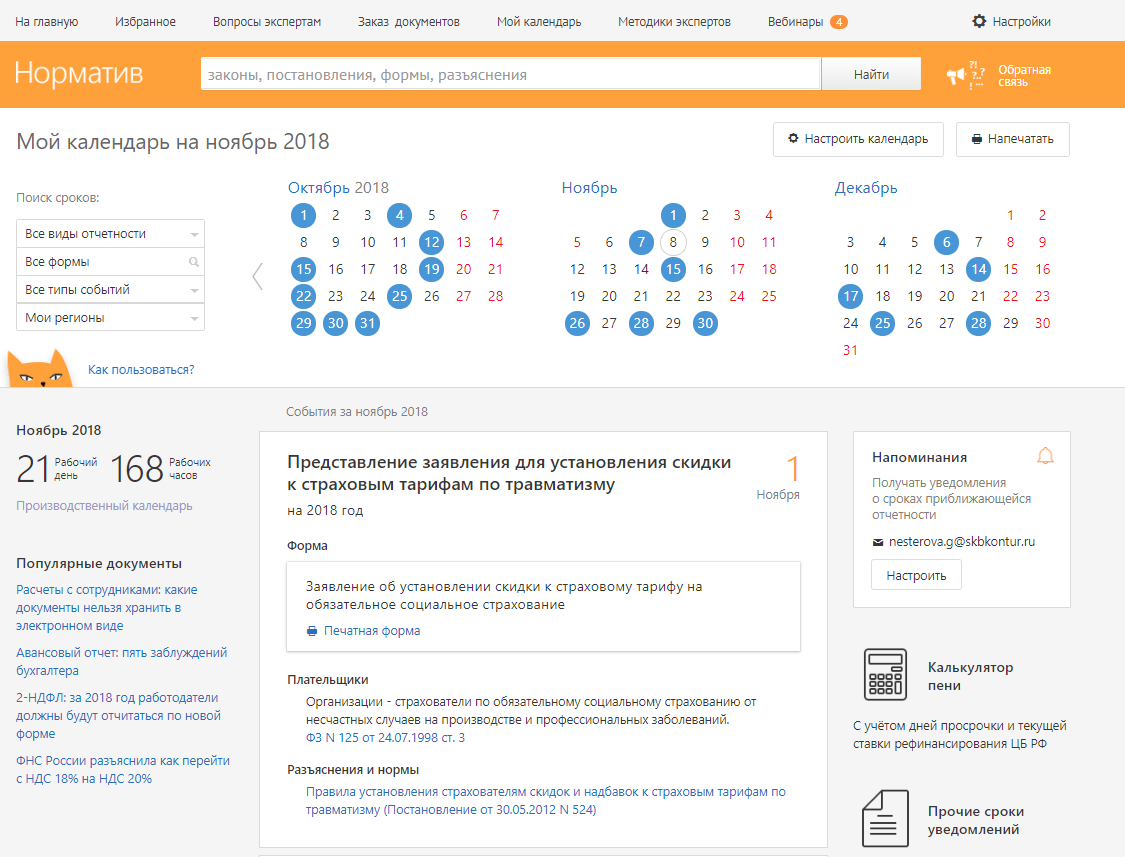Screen dimensions: 1125x857
Task: Select December 17 in the calendar
Action: [851, 296]
